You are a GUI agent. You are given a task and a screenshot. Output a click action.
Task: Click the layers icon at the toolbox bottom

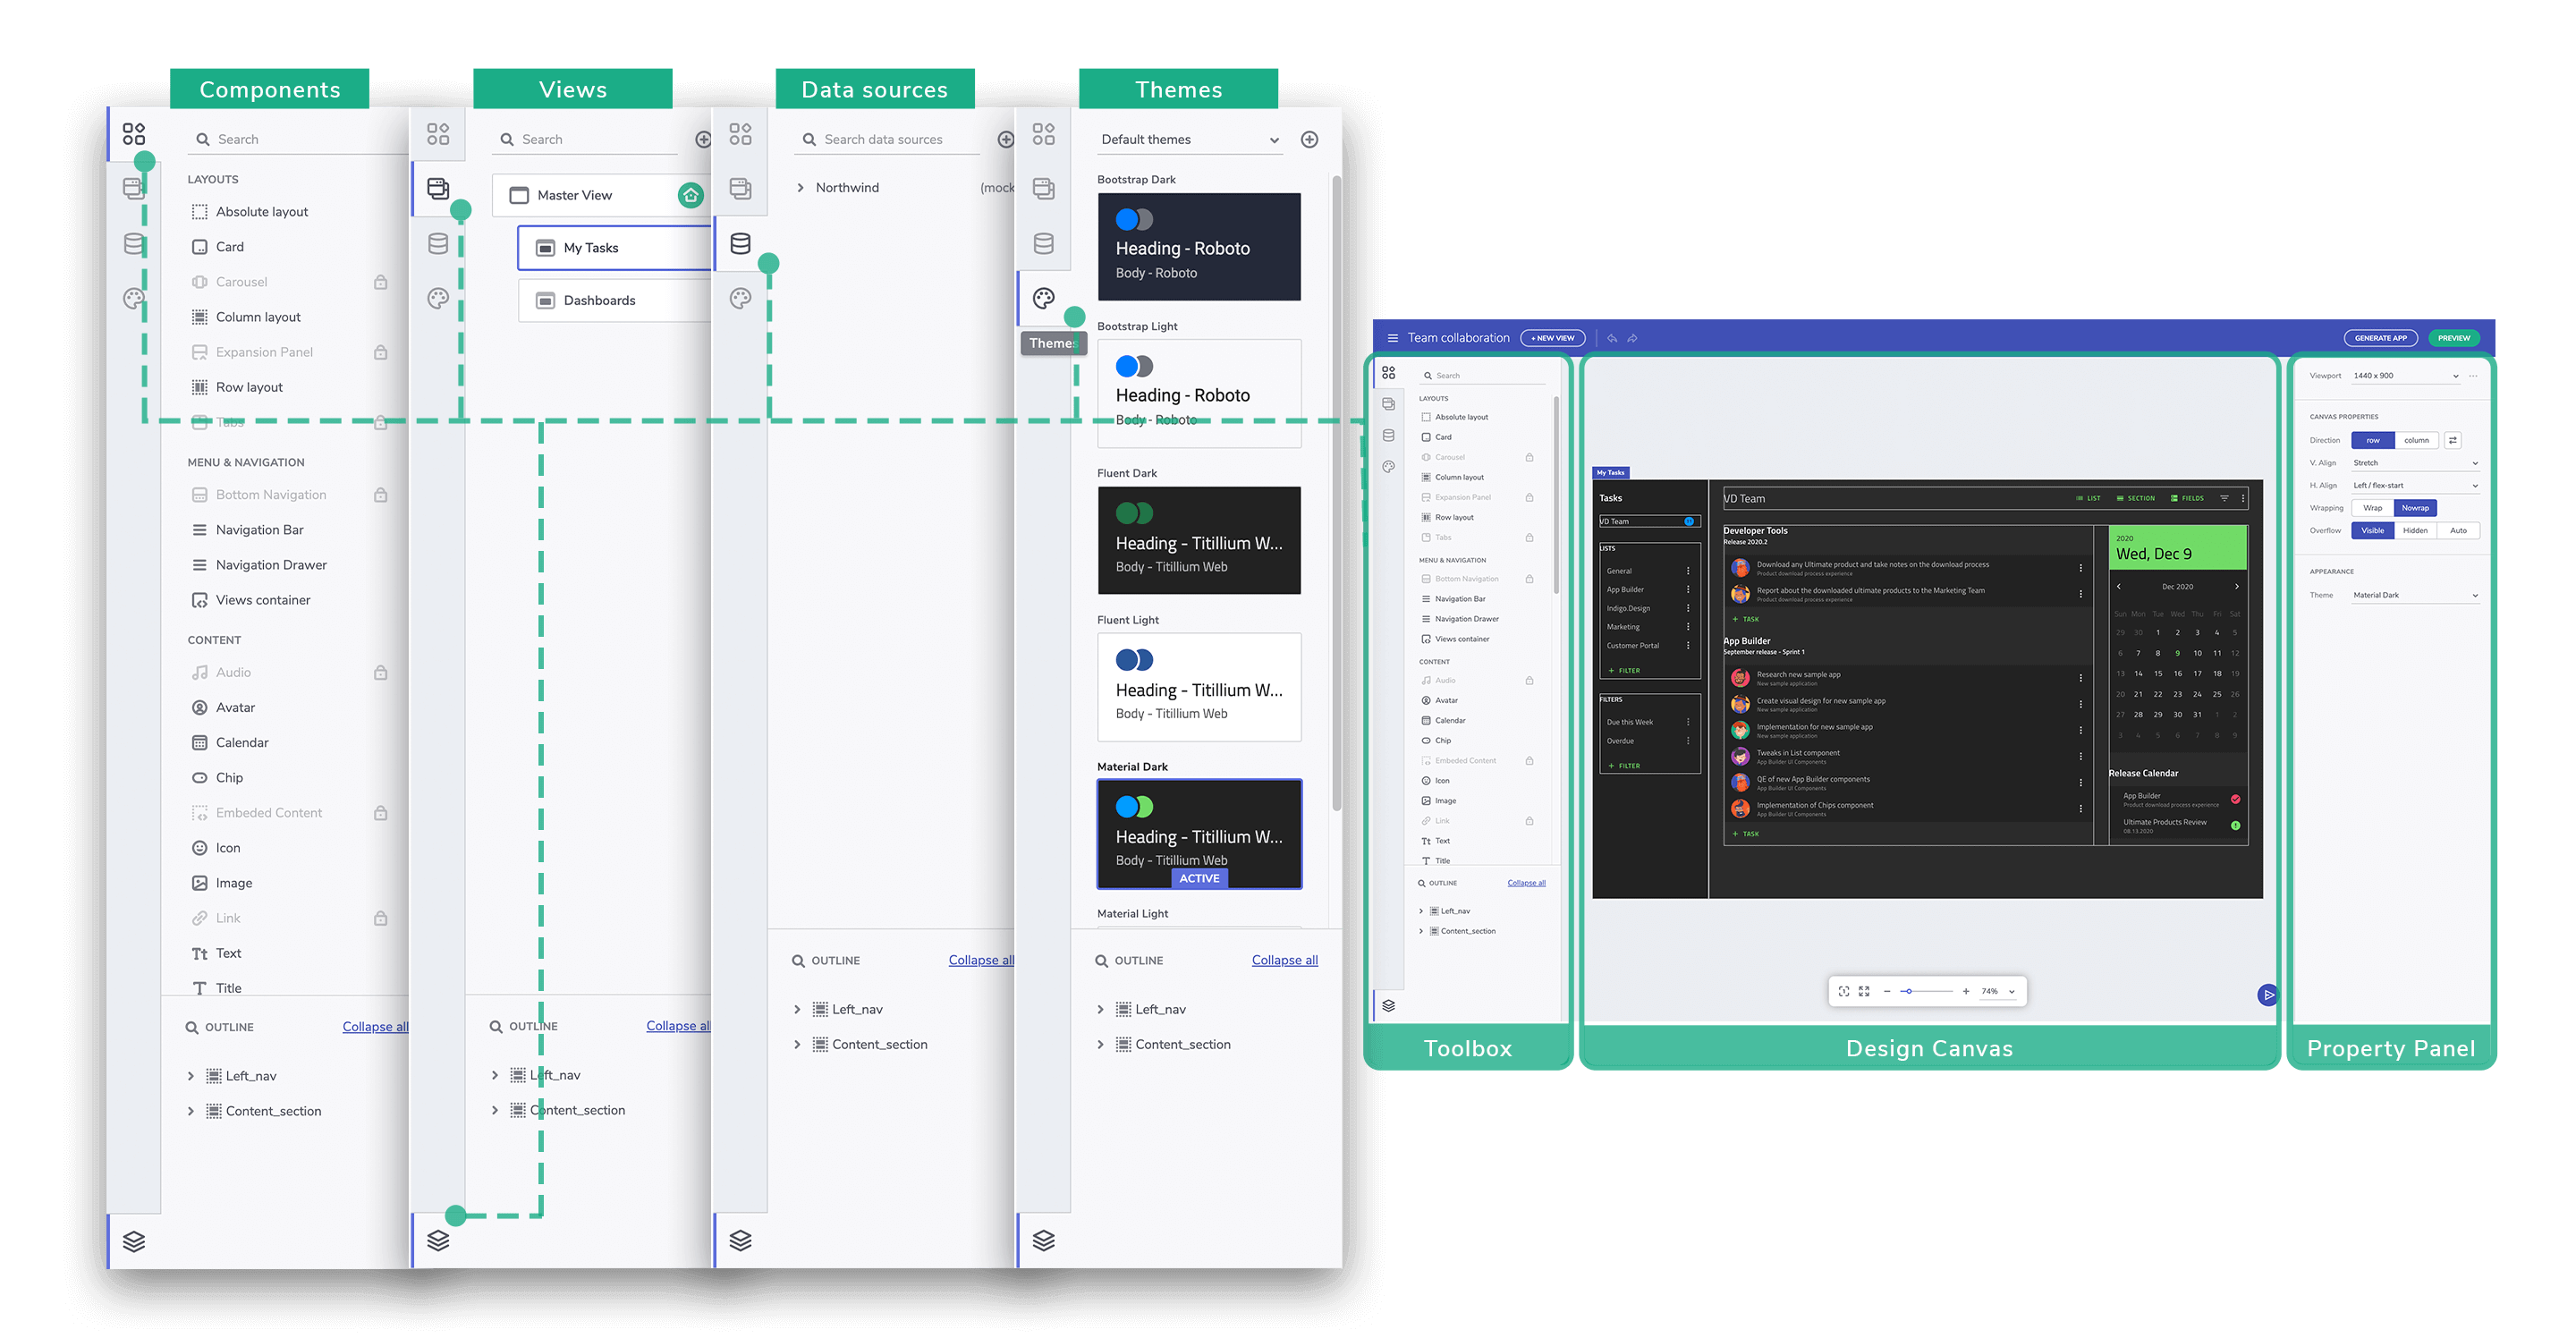[x=1389, y=1006]
